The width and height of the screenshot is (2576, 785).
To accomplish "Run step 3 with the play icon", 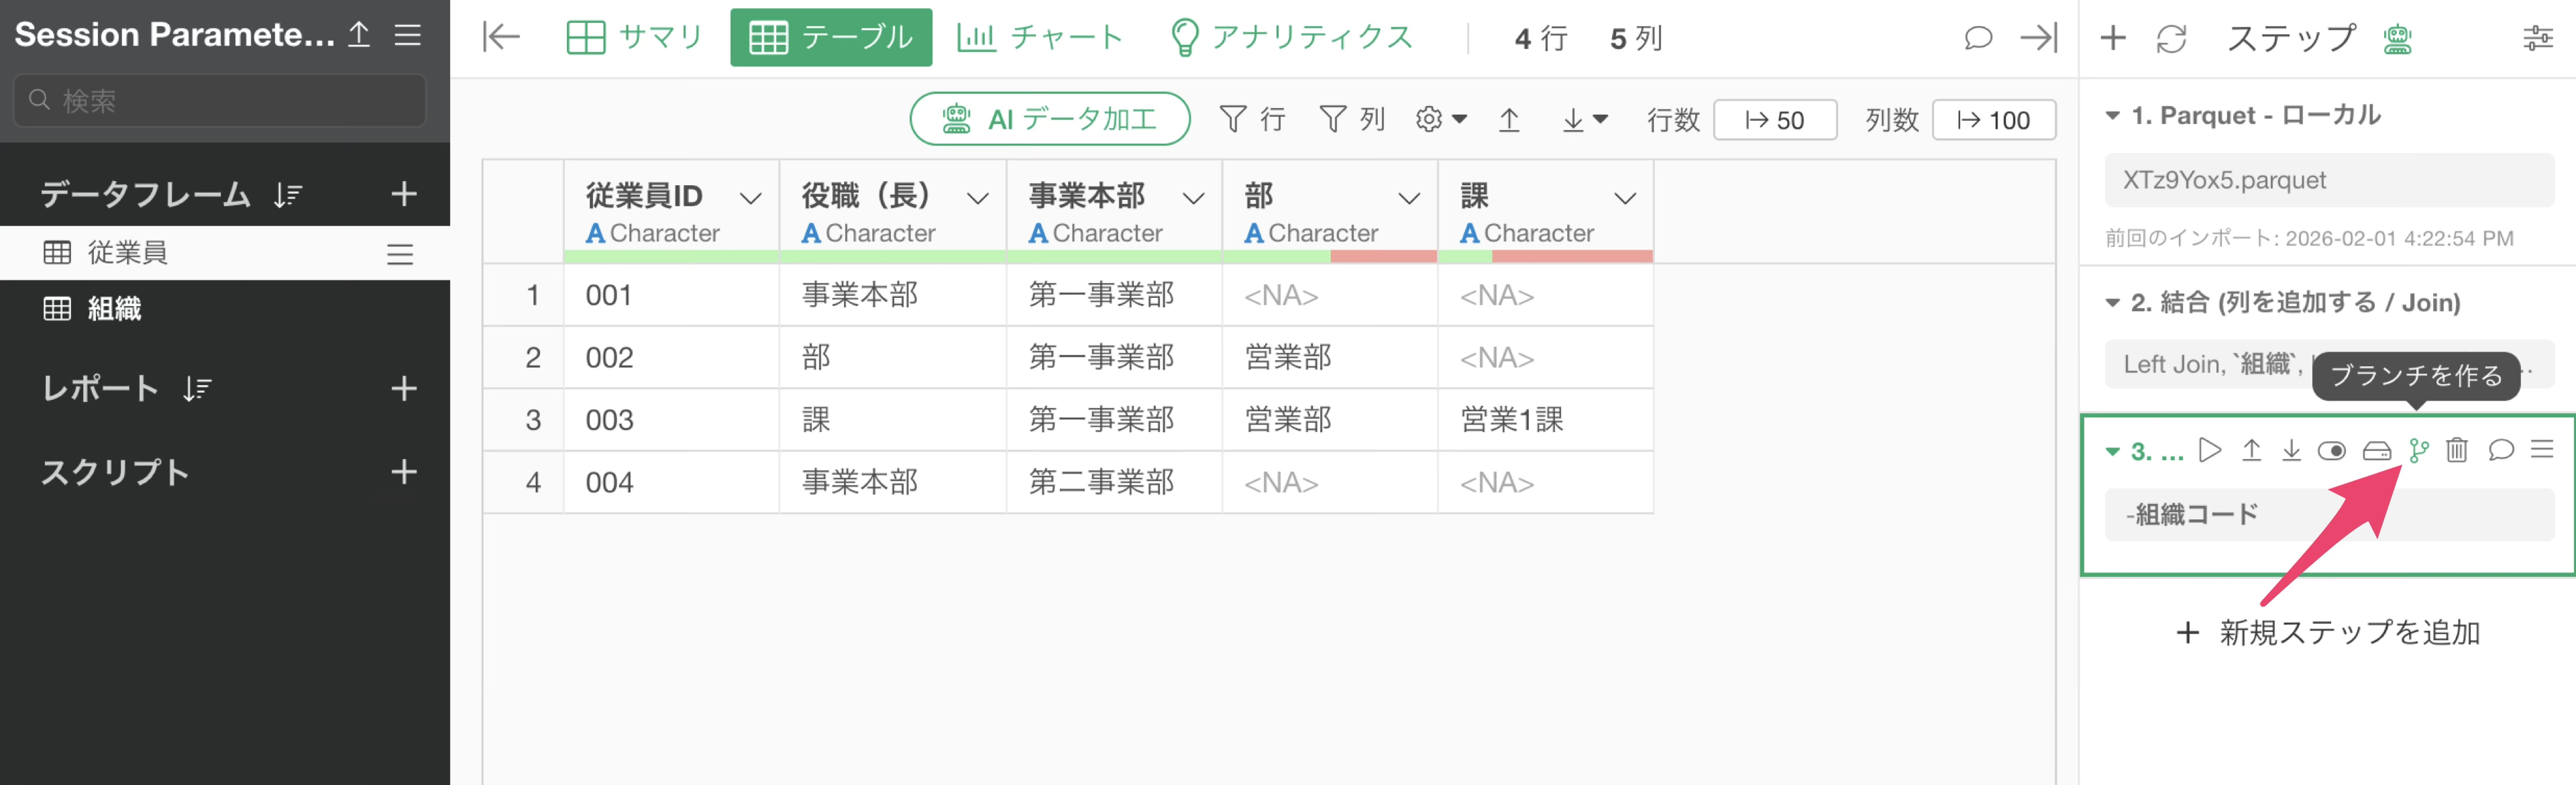I will tap(2210, 451).
